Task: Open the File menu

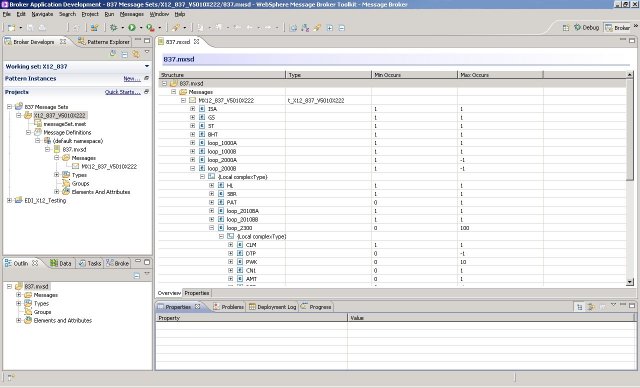Action: [x=7, y=14]
